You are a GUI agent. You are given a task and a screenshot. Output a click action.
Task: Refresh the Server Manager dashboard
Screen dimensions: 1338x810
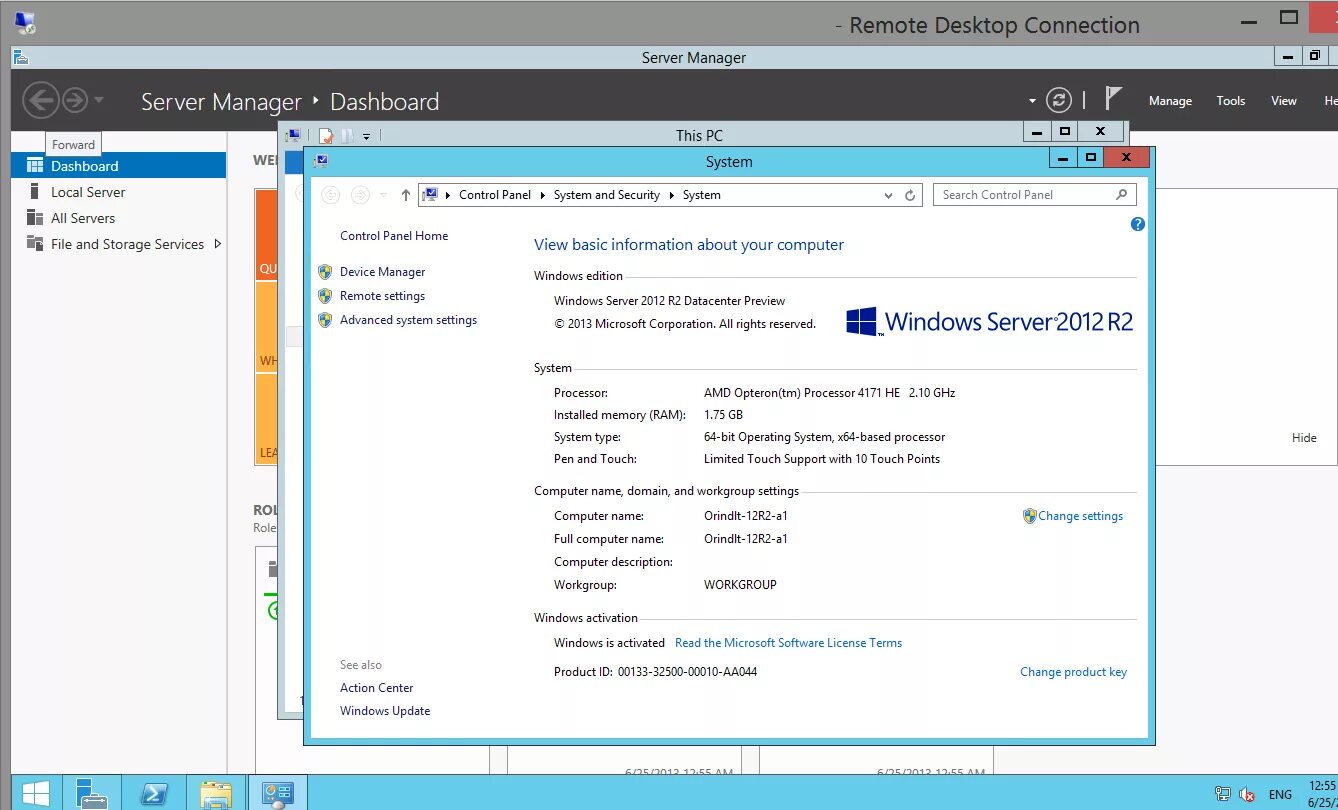(x=1058, y=100)
